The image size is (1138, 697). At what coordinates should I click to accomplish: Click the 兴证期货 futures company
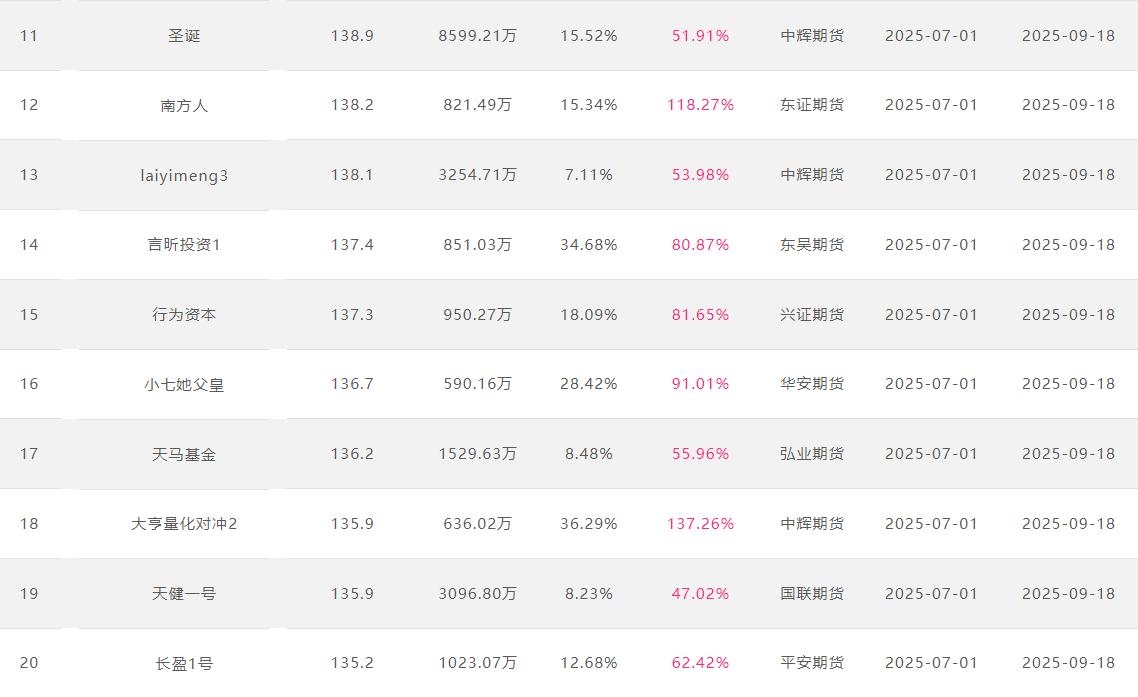coord(812,315)
